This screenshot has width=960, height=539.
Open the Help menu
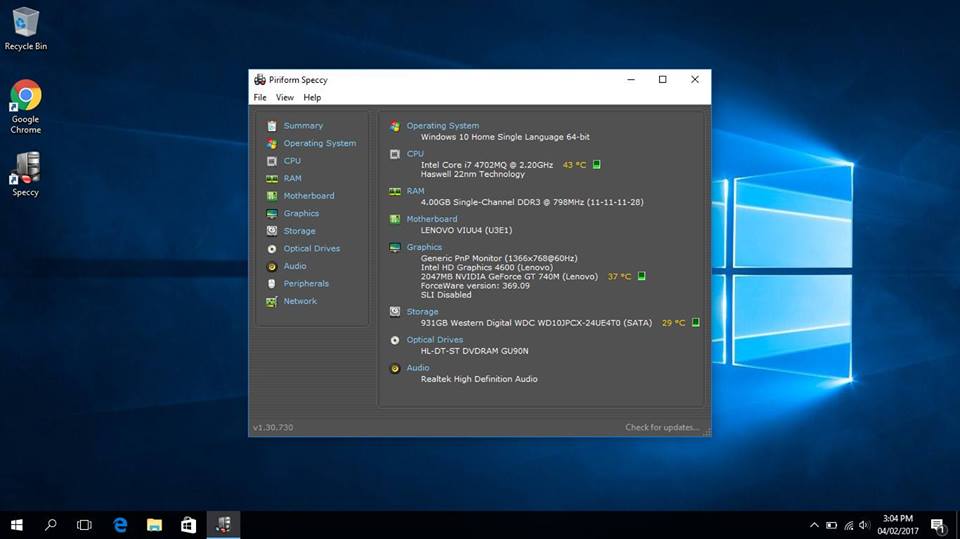(x=312, y=97)
